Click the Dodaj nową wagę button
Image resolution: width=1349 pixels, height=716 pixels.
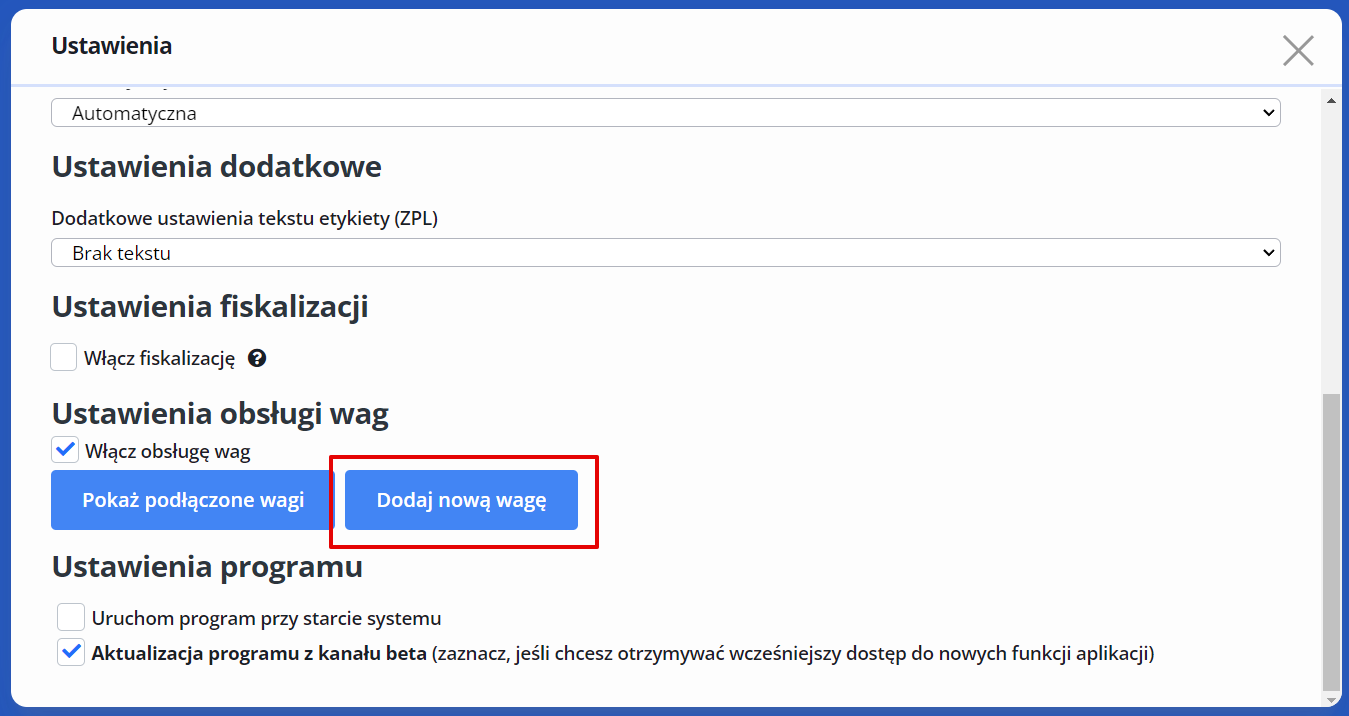[x=461, y=500]
